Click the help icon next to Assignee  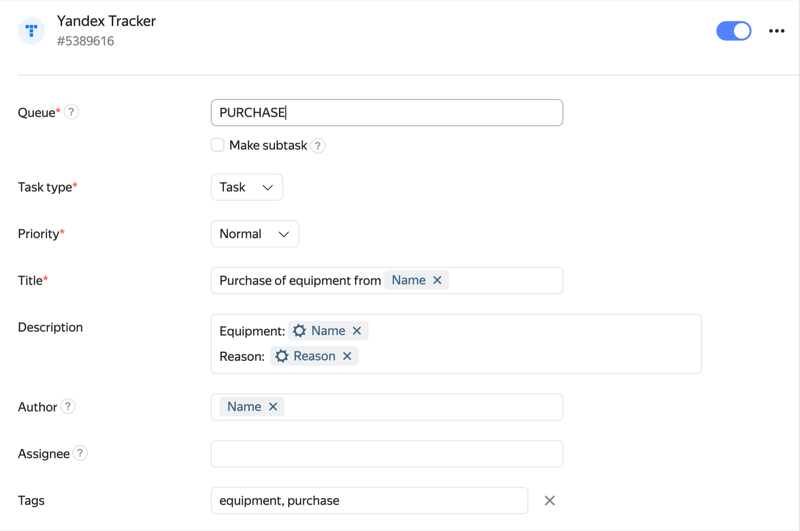click(80, 454)
